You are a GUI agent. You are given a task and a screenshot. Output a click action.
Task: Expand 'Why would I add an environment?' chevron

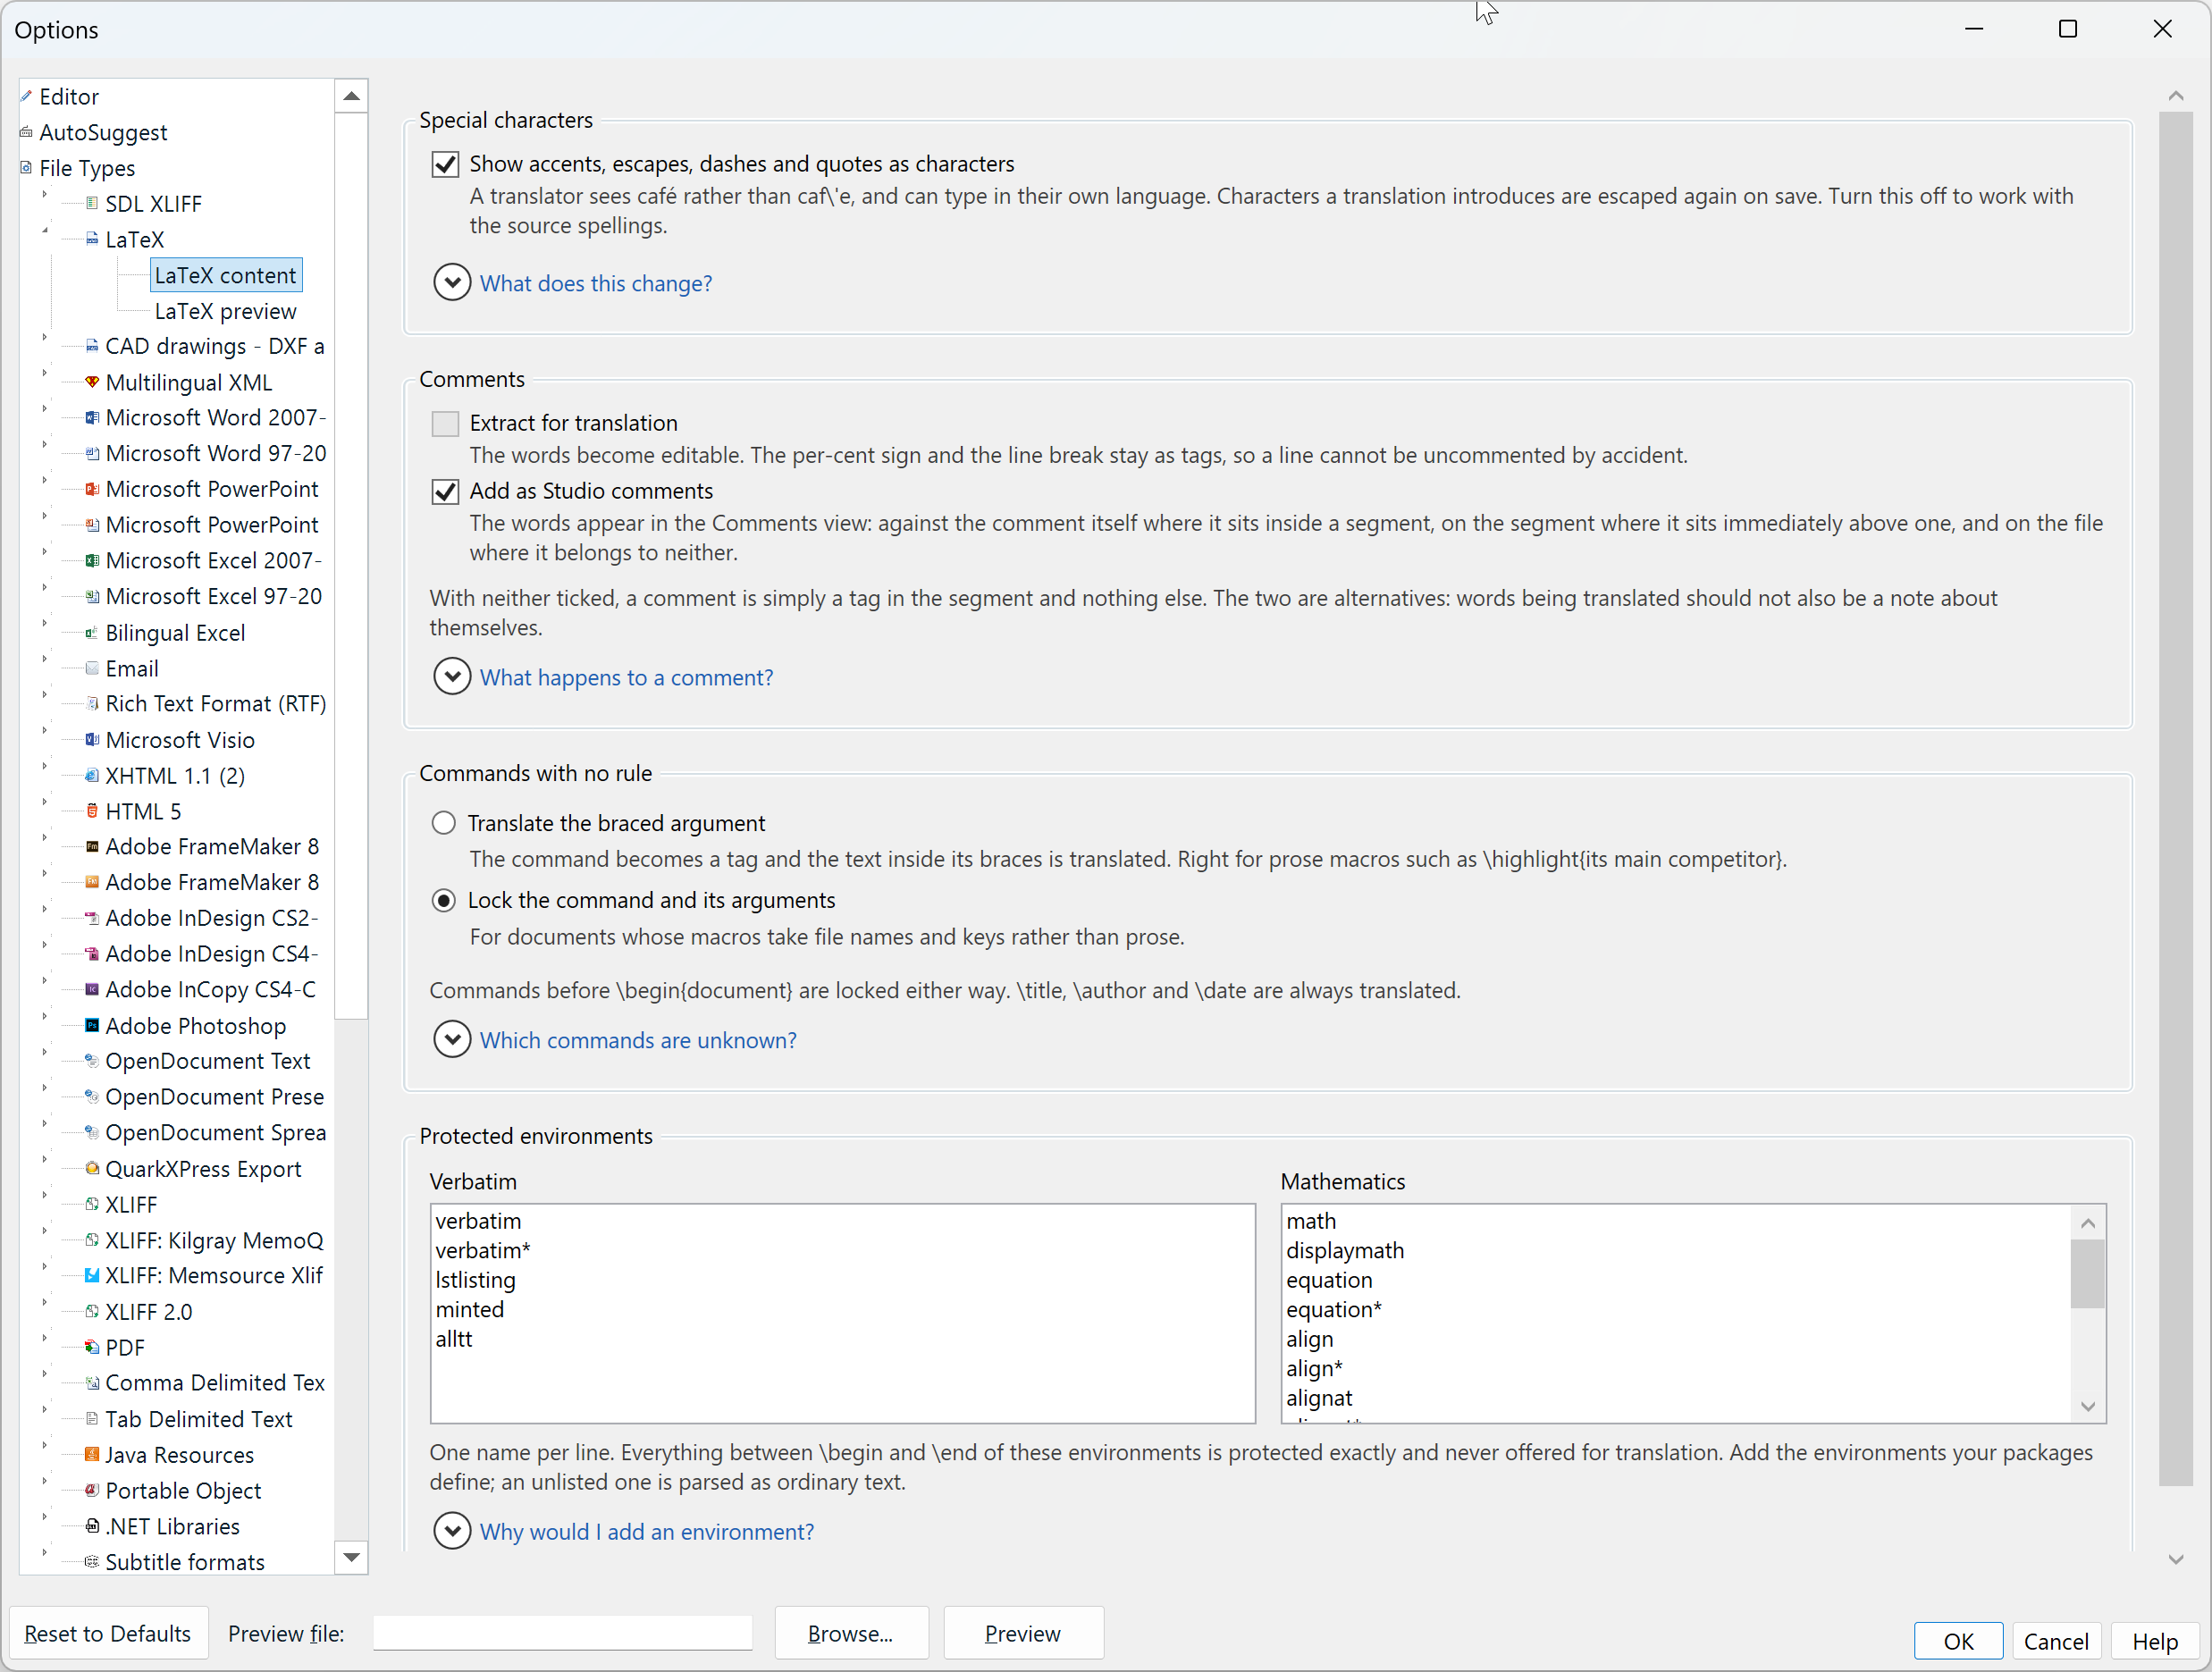point(452,1531)
